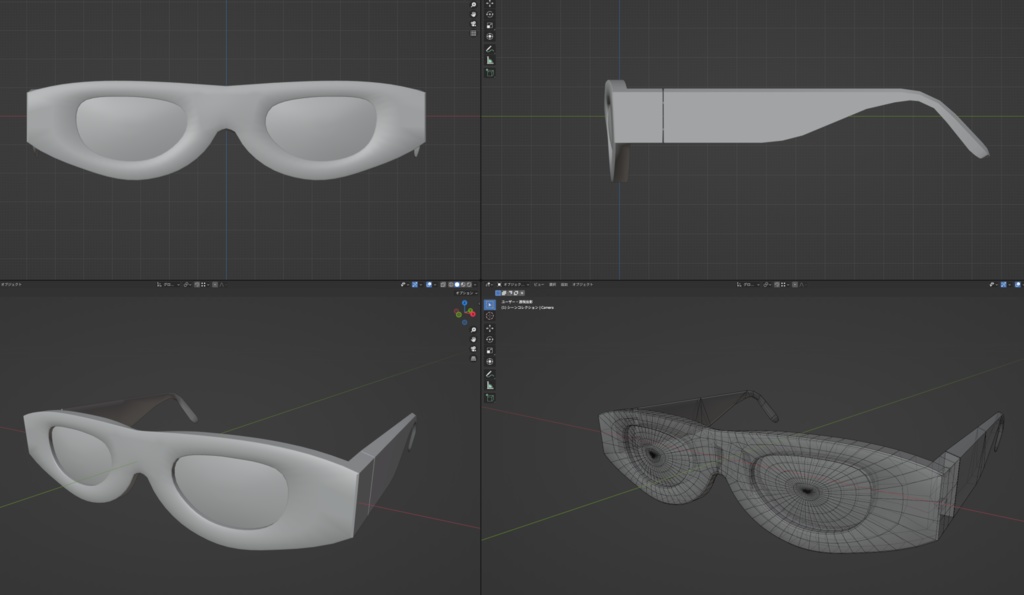
Task: Select the Measure tool
Action: coord(489,385)
